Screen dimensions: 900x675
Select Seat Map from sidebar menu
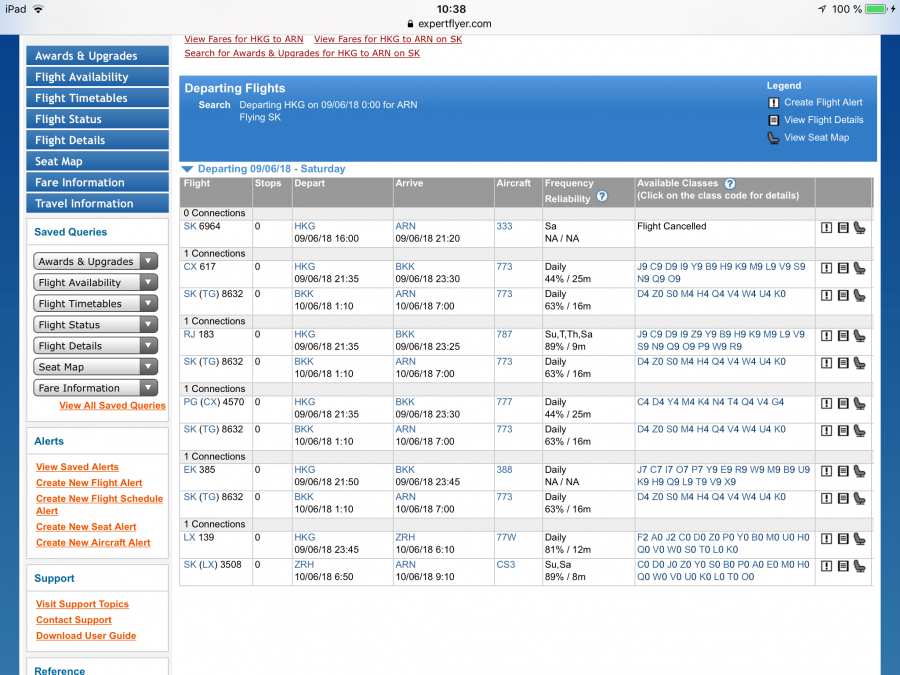click(x=97, y=161)
